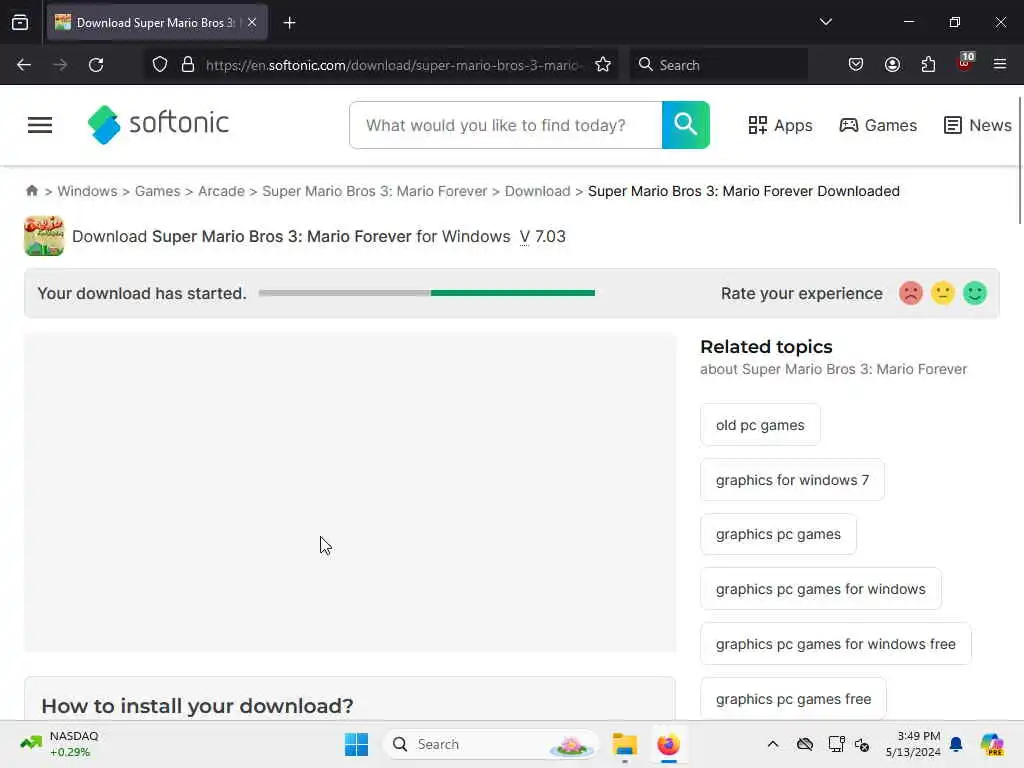Viewport: 1024px width, 768px height.
Task: Rate experience with green happy face
Action: point(974,293)
